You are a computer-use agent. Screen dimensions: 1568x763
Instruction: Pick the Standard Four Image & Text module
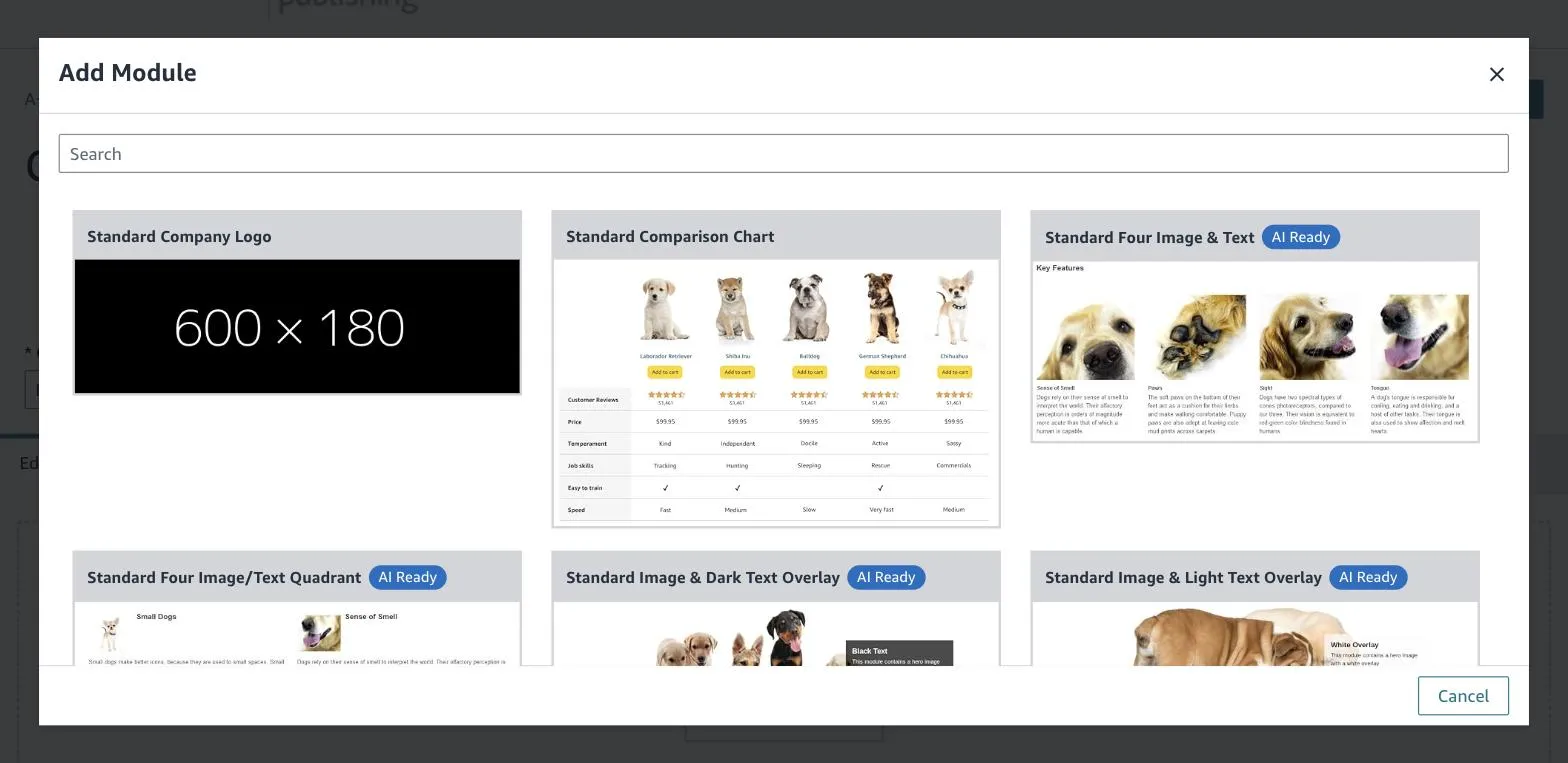pyautogui.click(x=1255, y=326)
